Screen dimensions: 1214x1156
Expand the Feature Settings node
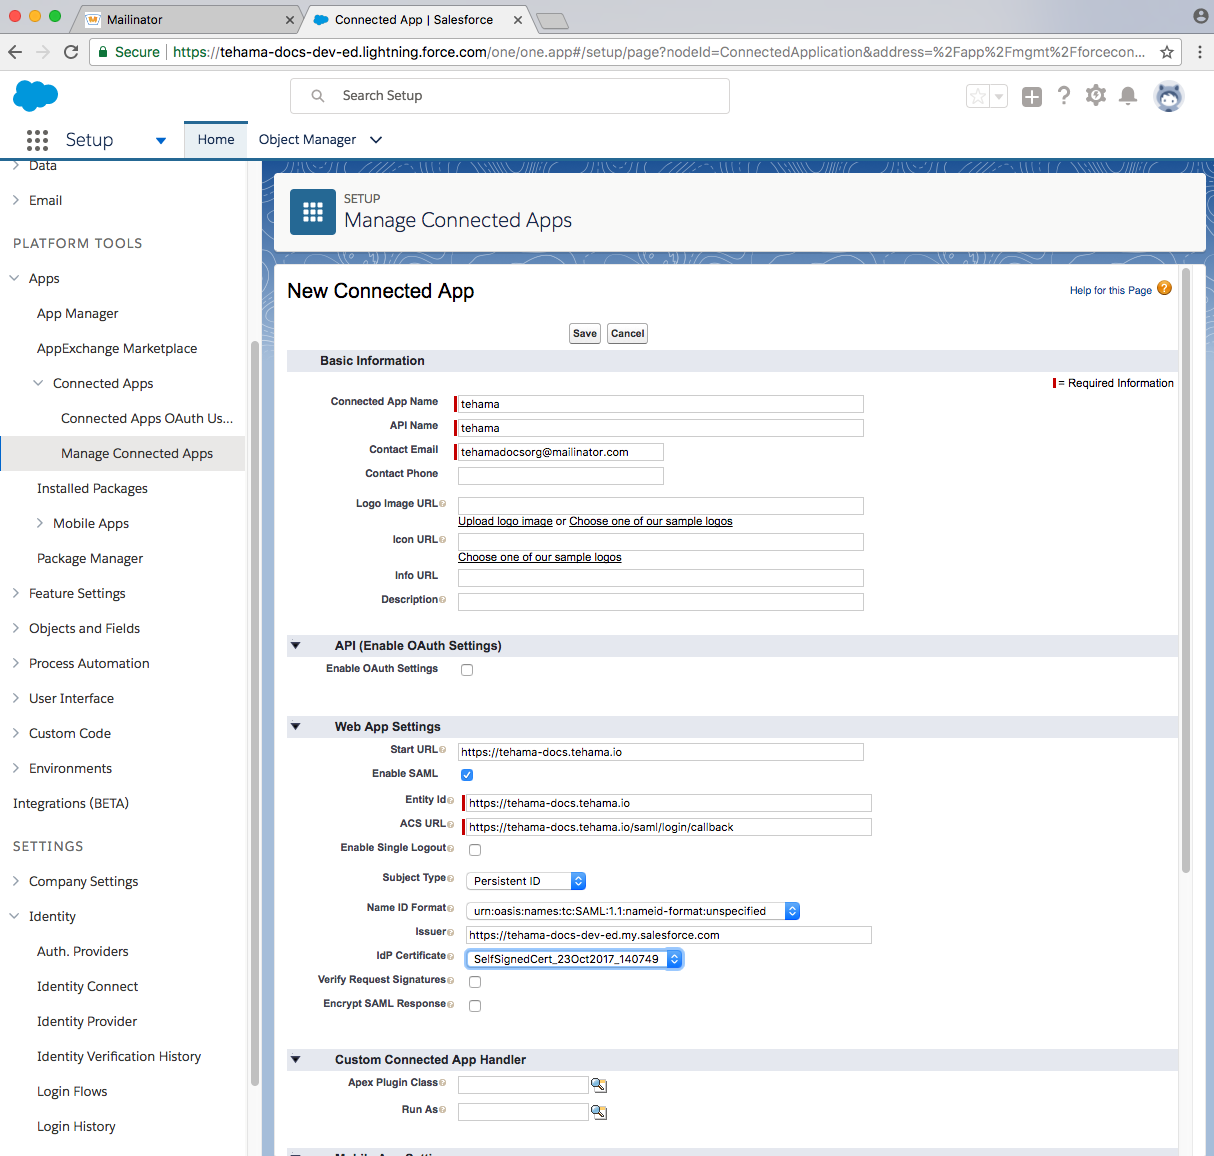[x=15, y=593]
